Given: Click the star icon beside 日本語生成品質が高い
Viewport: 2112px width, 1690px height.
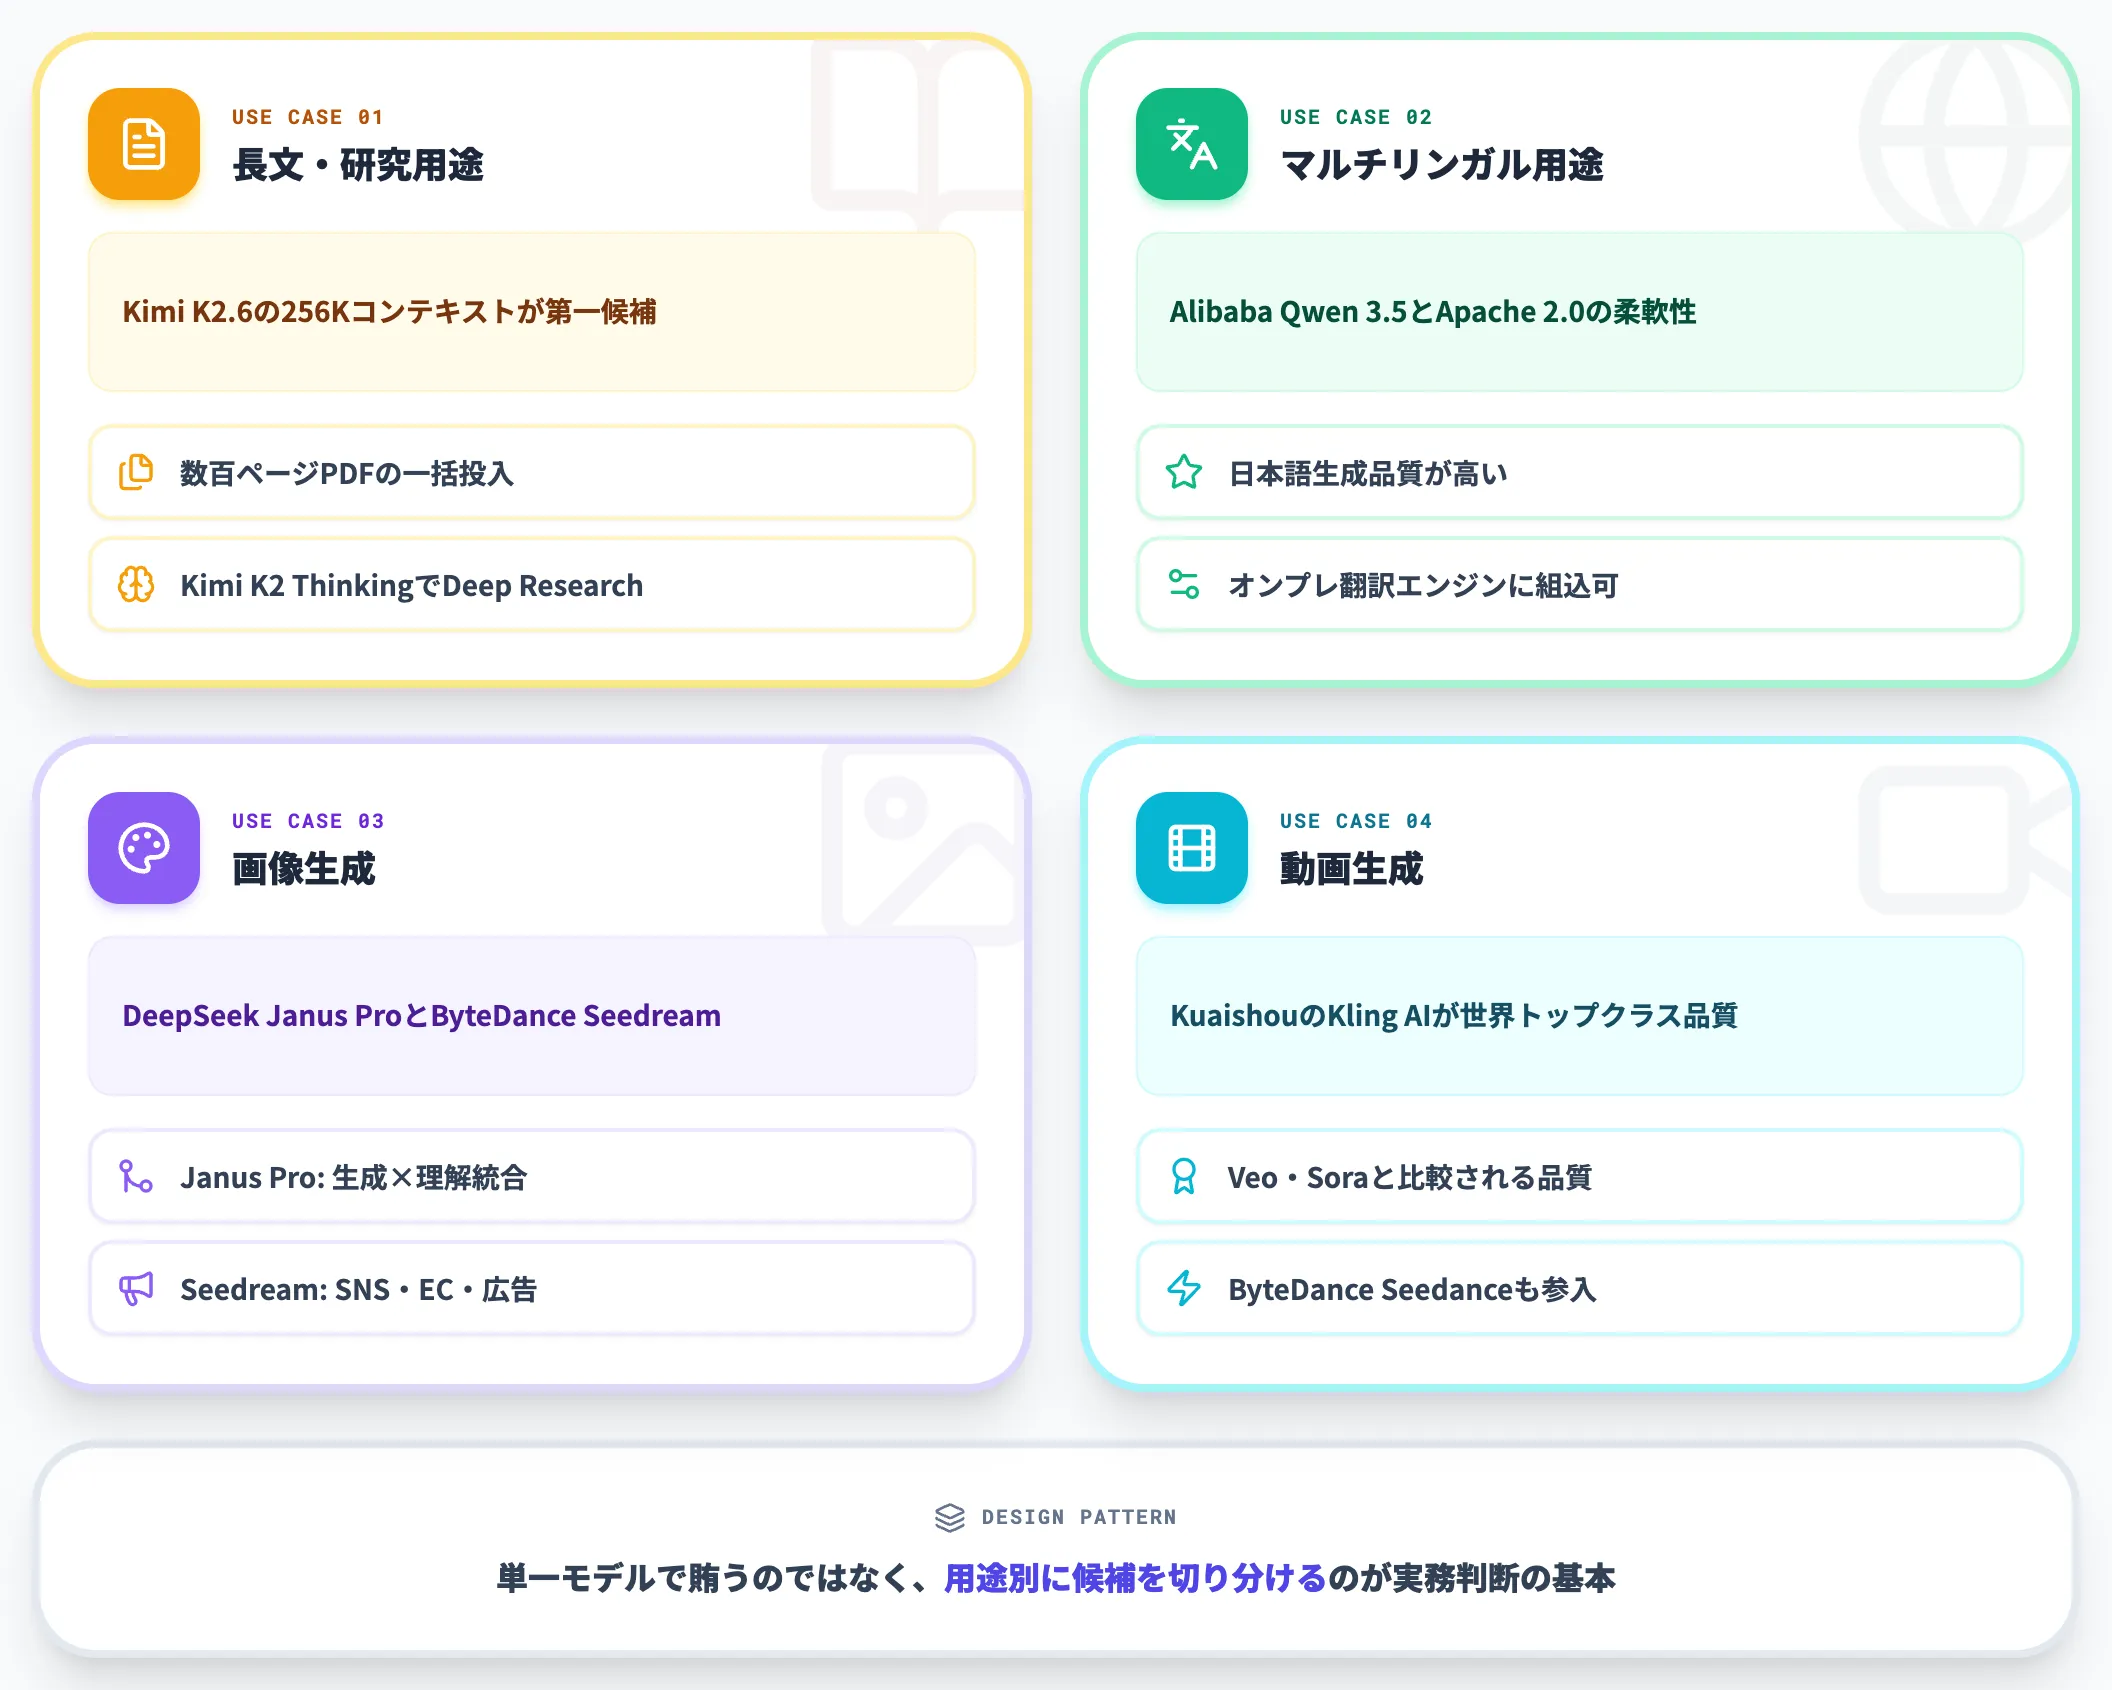Looking at the screenshot, I should (x=1184, y=472).
